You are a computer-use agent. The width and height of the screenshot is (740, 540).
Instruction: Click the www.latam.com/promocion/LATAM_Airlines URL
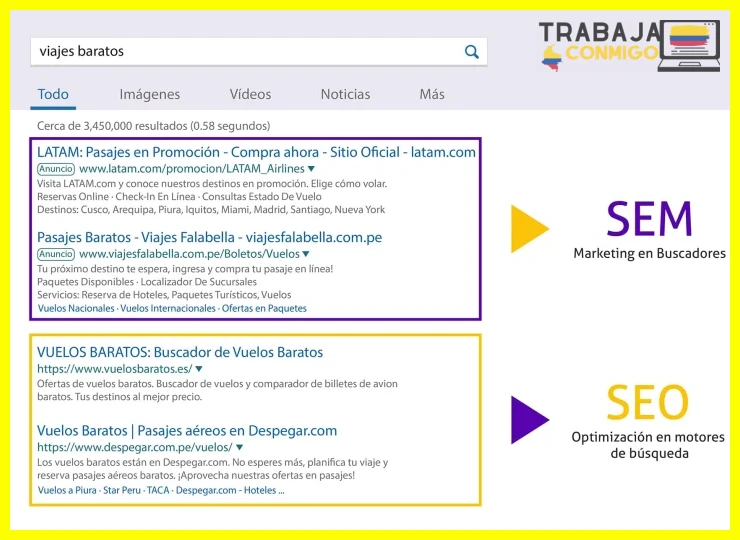[192, 169]
